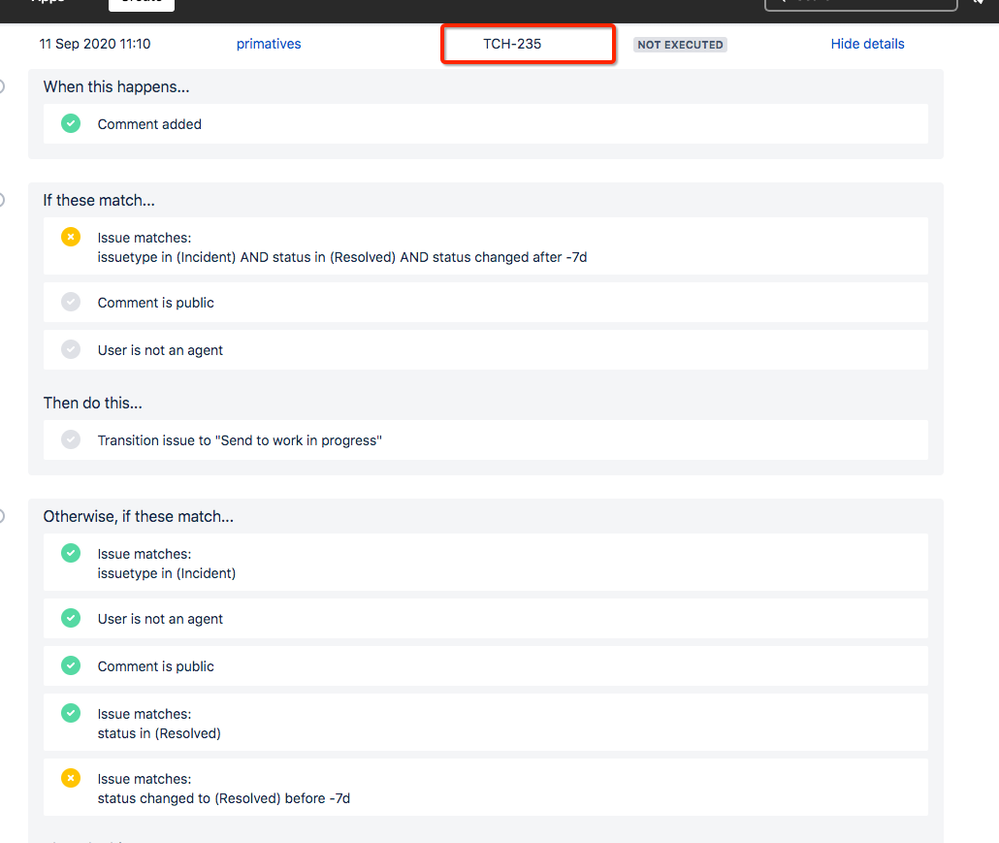
Task: Click the grey check beside "Comment is public" under "If these match"
Action: 71,302
